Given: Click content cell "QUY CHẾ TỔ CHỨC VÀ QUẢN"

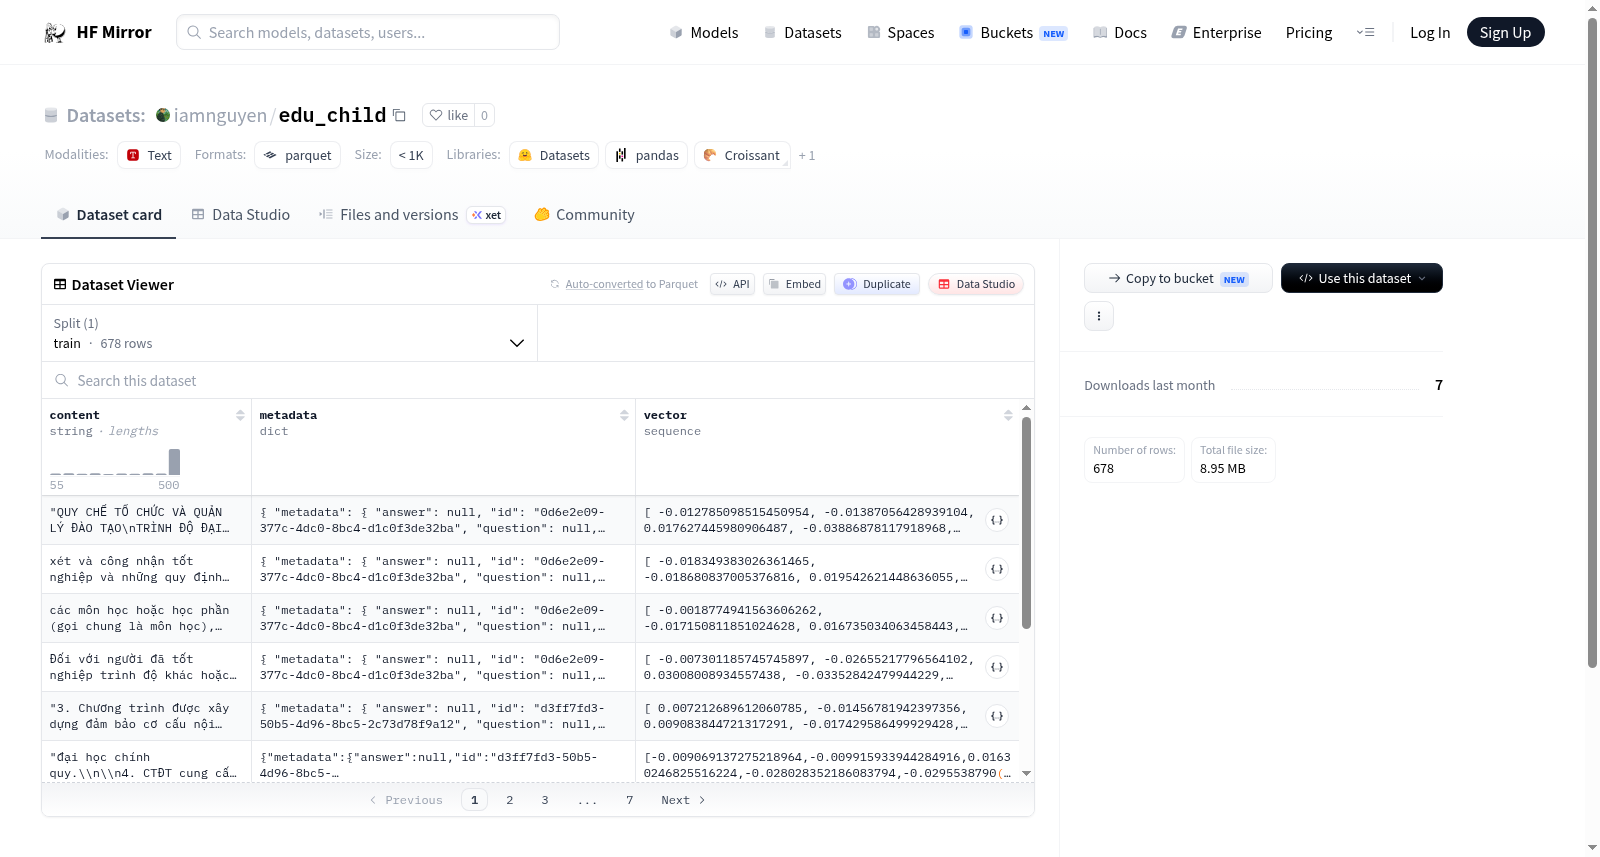Looking at the screenshot, I should tap(146, 520).
